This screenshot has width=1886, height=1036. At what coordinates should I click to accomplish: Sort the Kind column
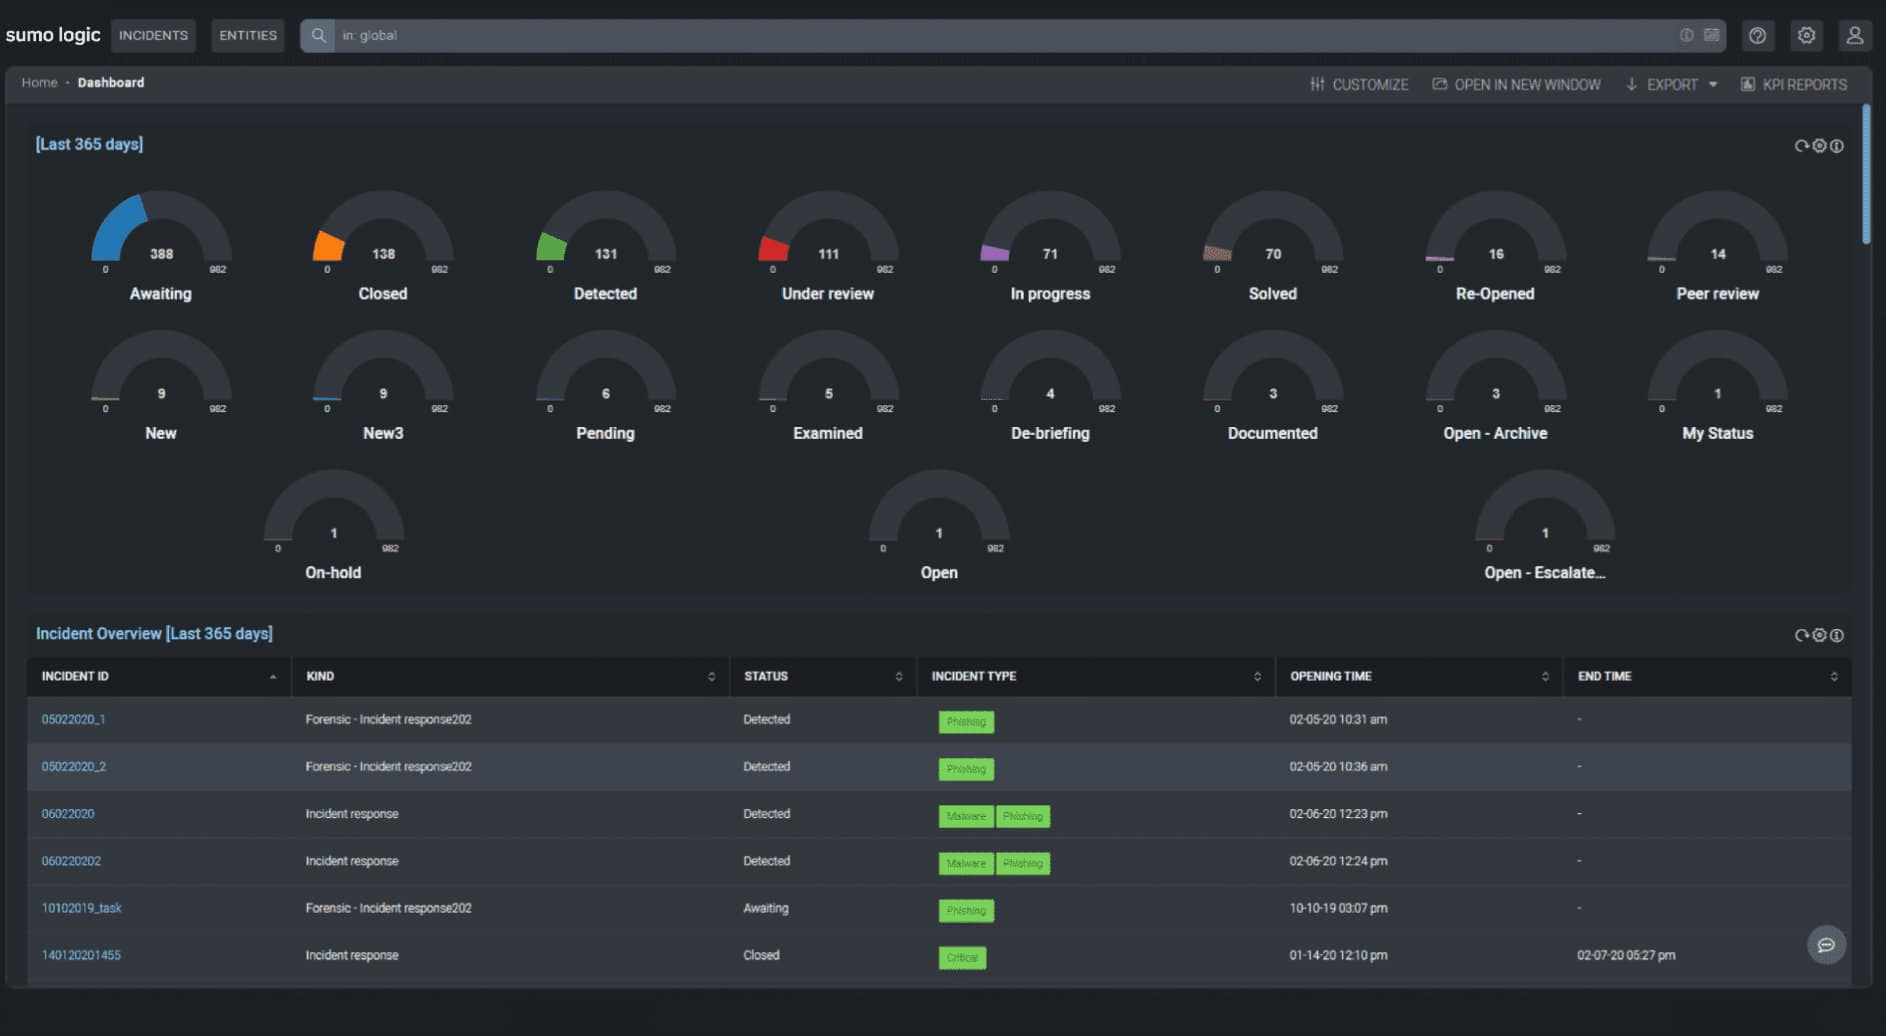[x=711, y=677]
